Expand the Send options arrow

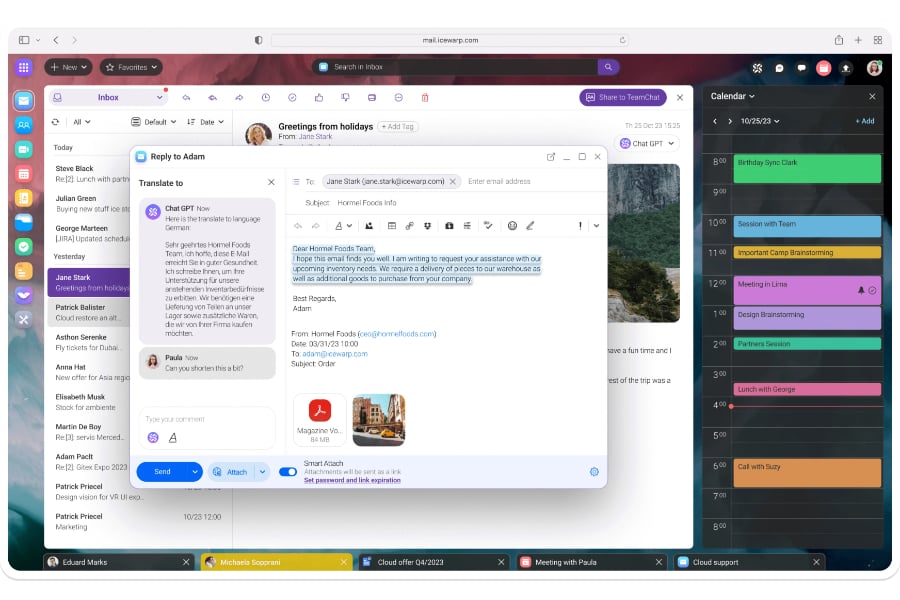pos(194,472)
